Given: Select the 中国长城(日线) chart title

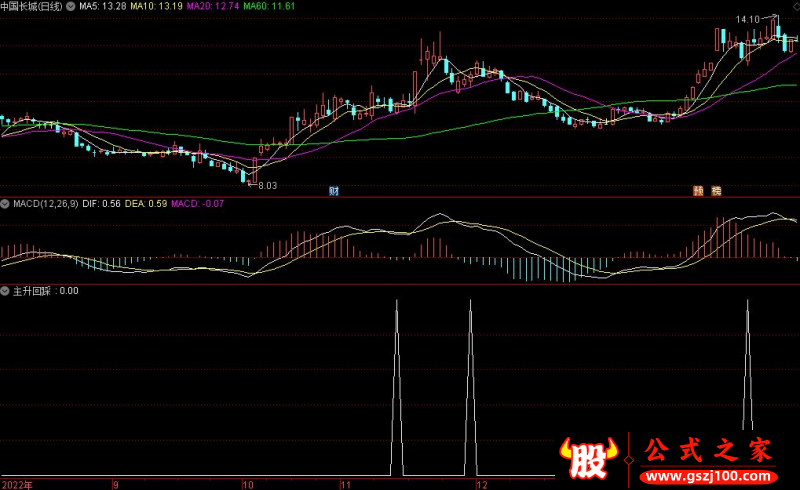Looking at the screenshot, I should (32, 7).
